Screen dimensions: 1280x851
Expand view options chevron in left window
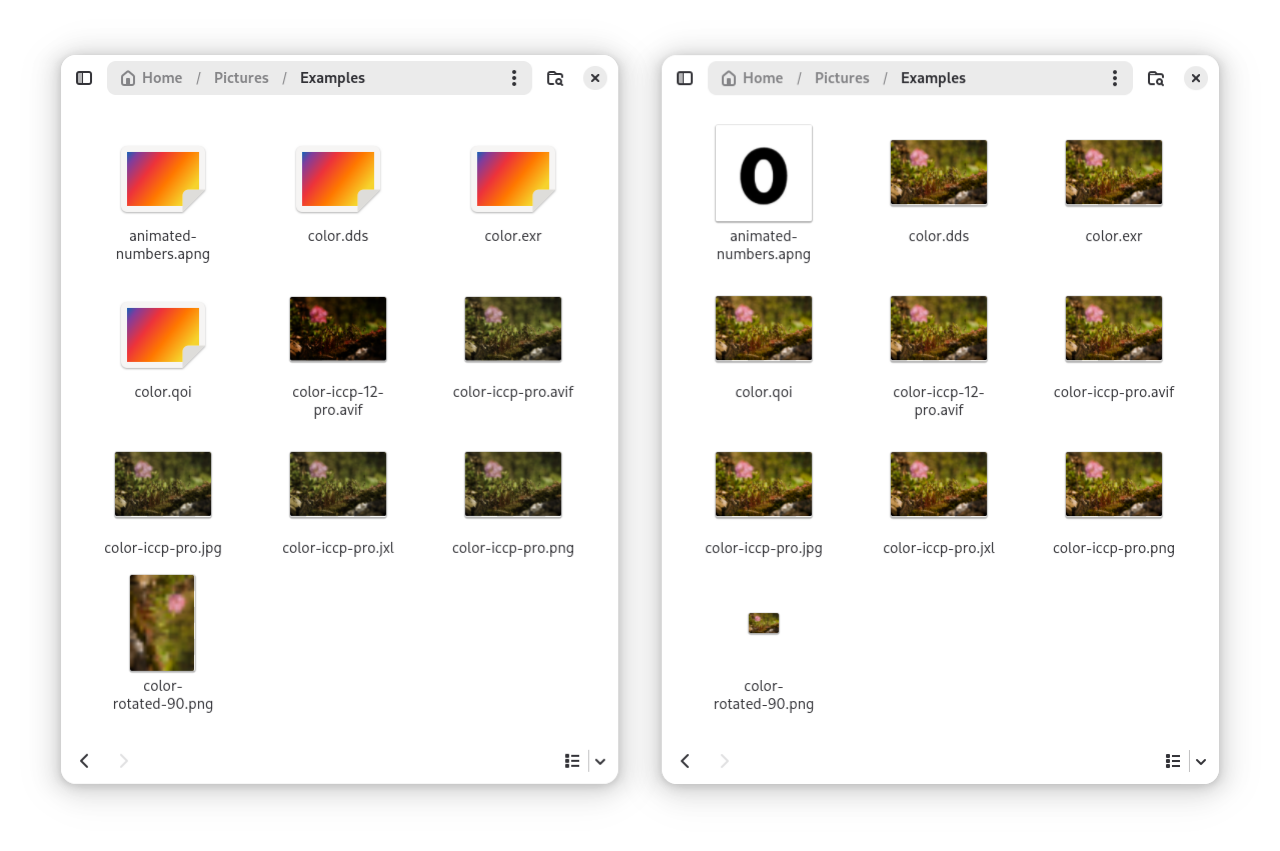600,761
